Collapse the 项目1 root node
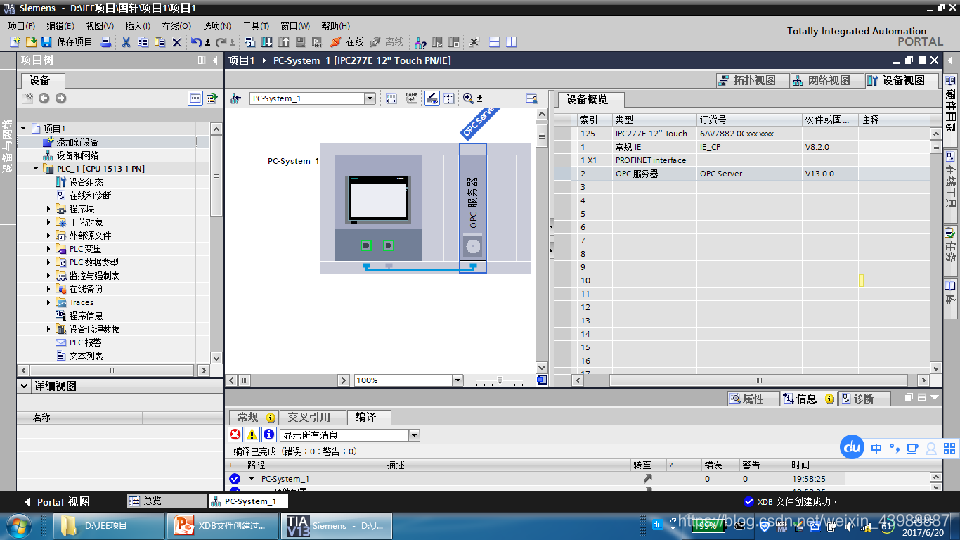This screenshot has height=540, width=960. click(24, 129)
